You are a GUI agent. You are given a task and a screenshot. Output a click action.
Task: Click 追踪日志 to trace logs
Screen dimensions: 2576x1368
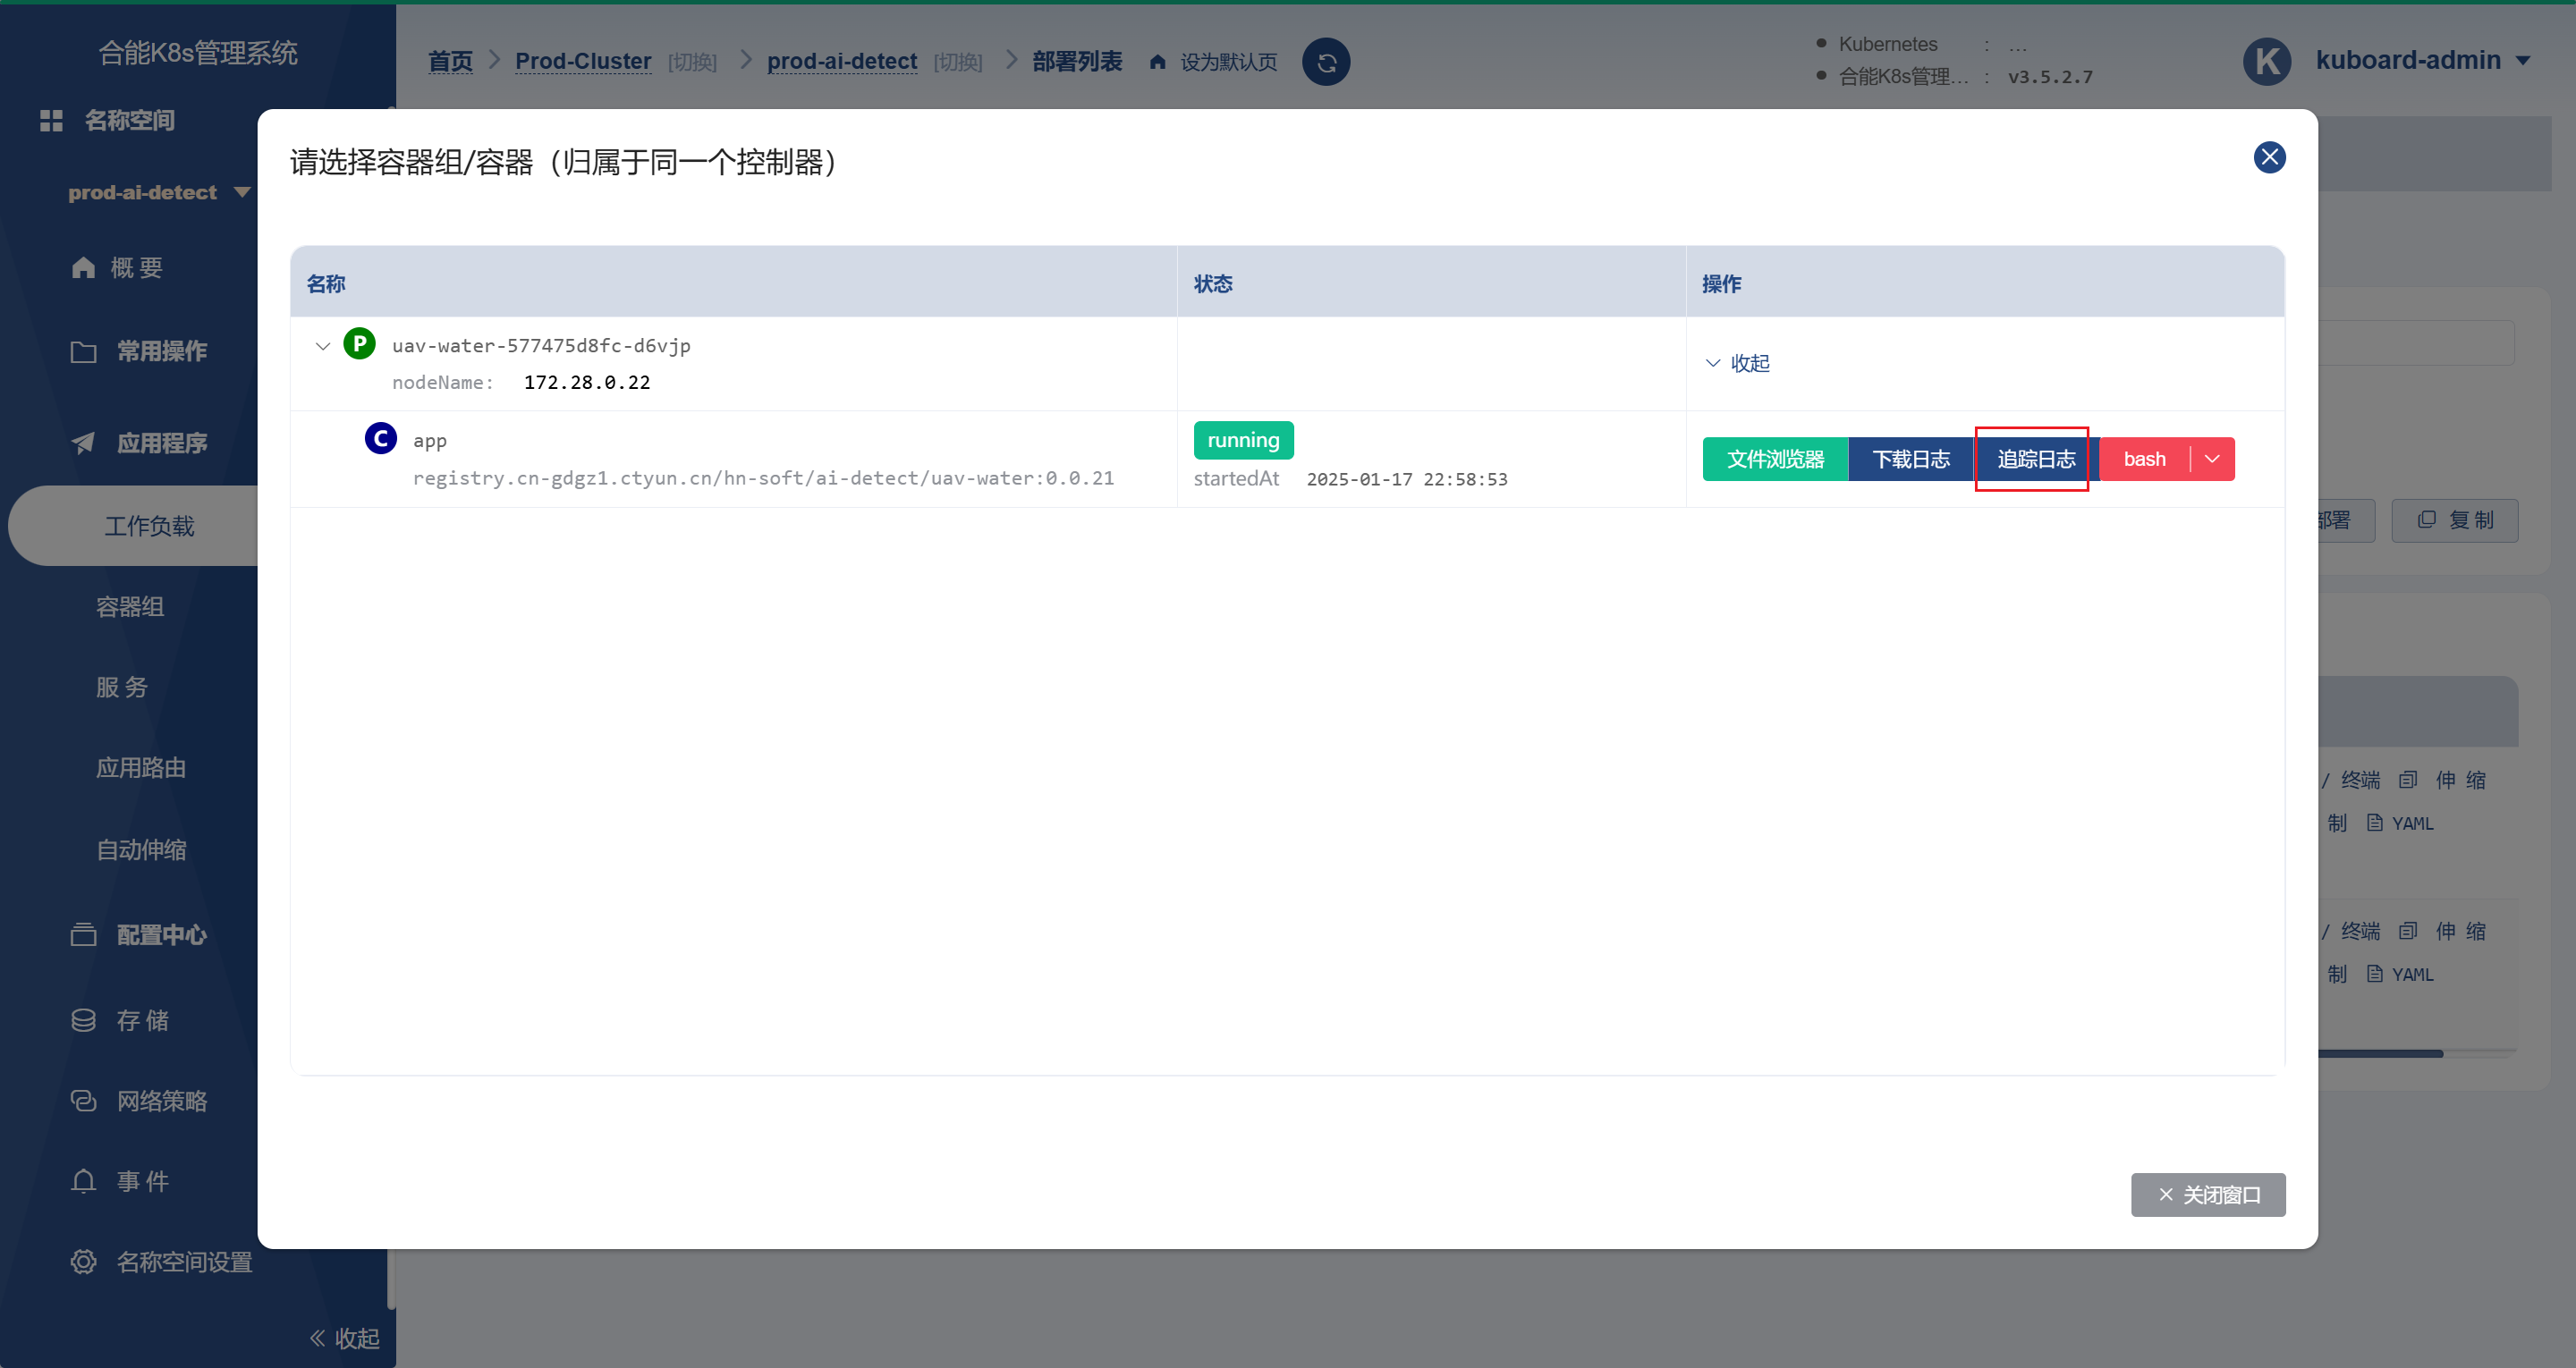(x=2036, y=459)
